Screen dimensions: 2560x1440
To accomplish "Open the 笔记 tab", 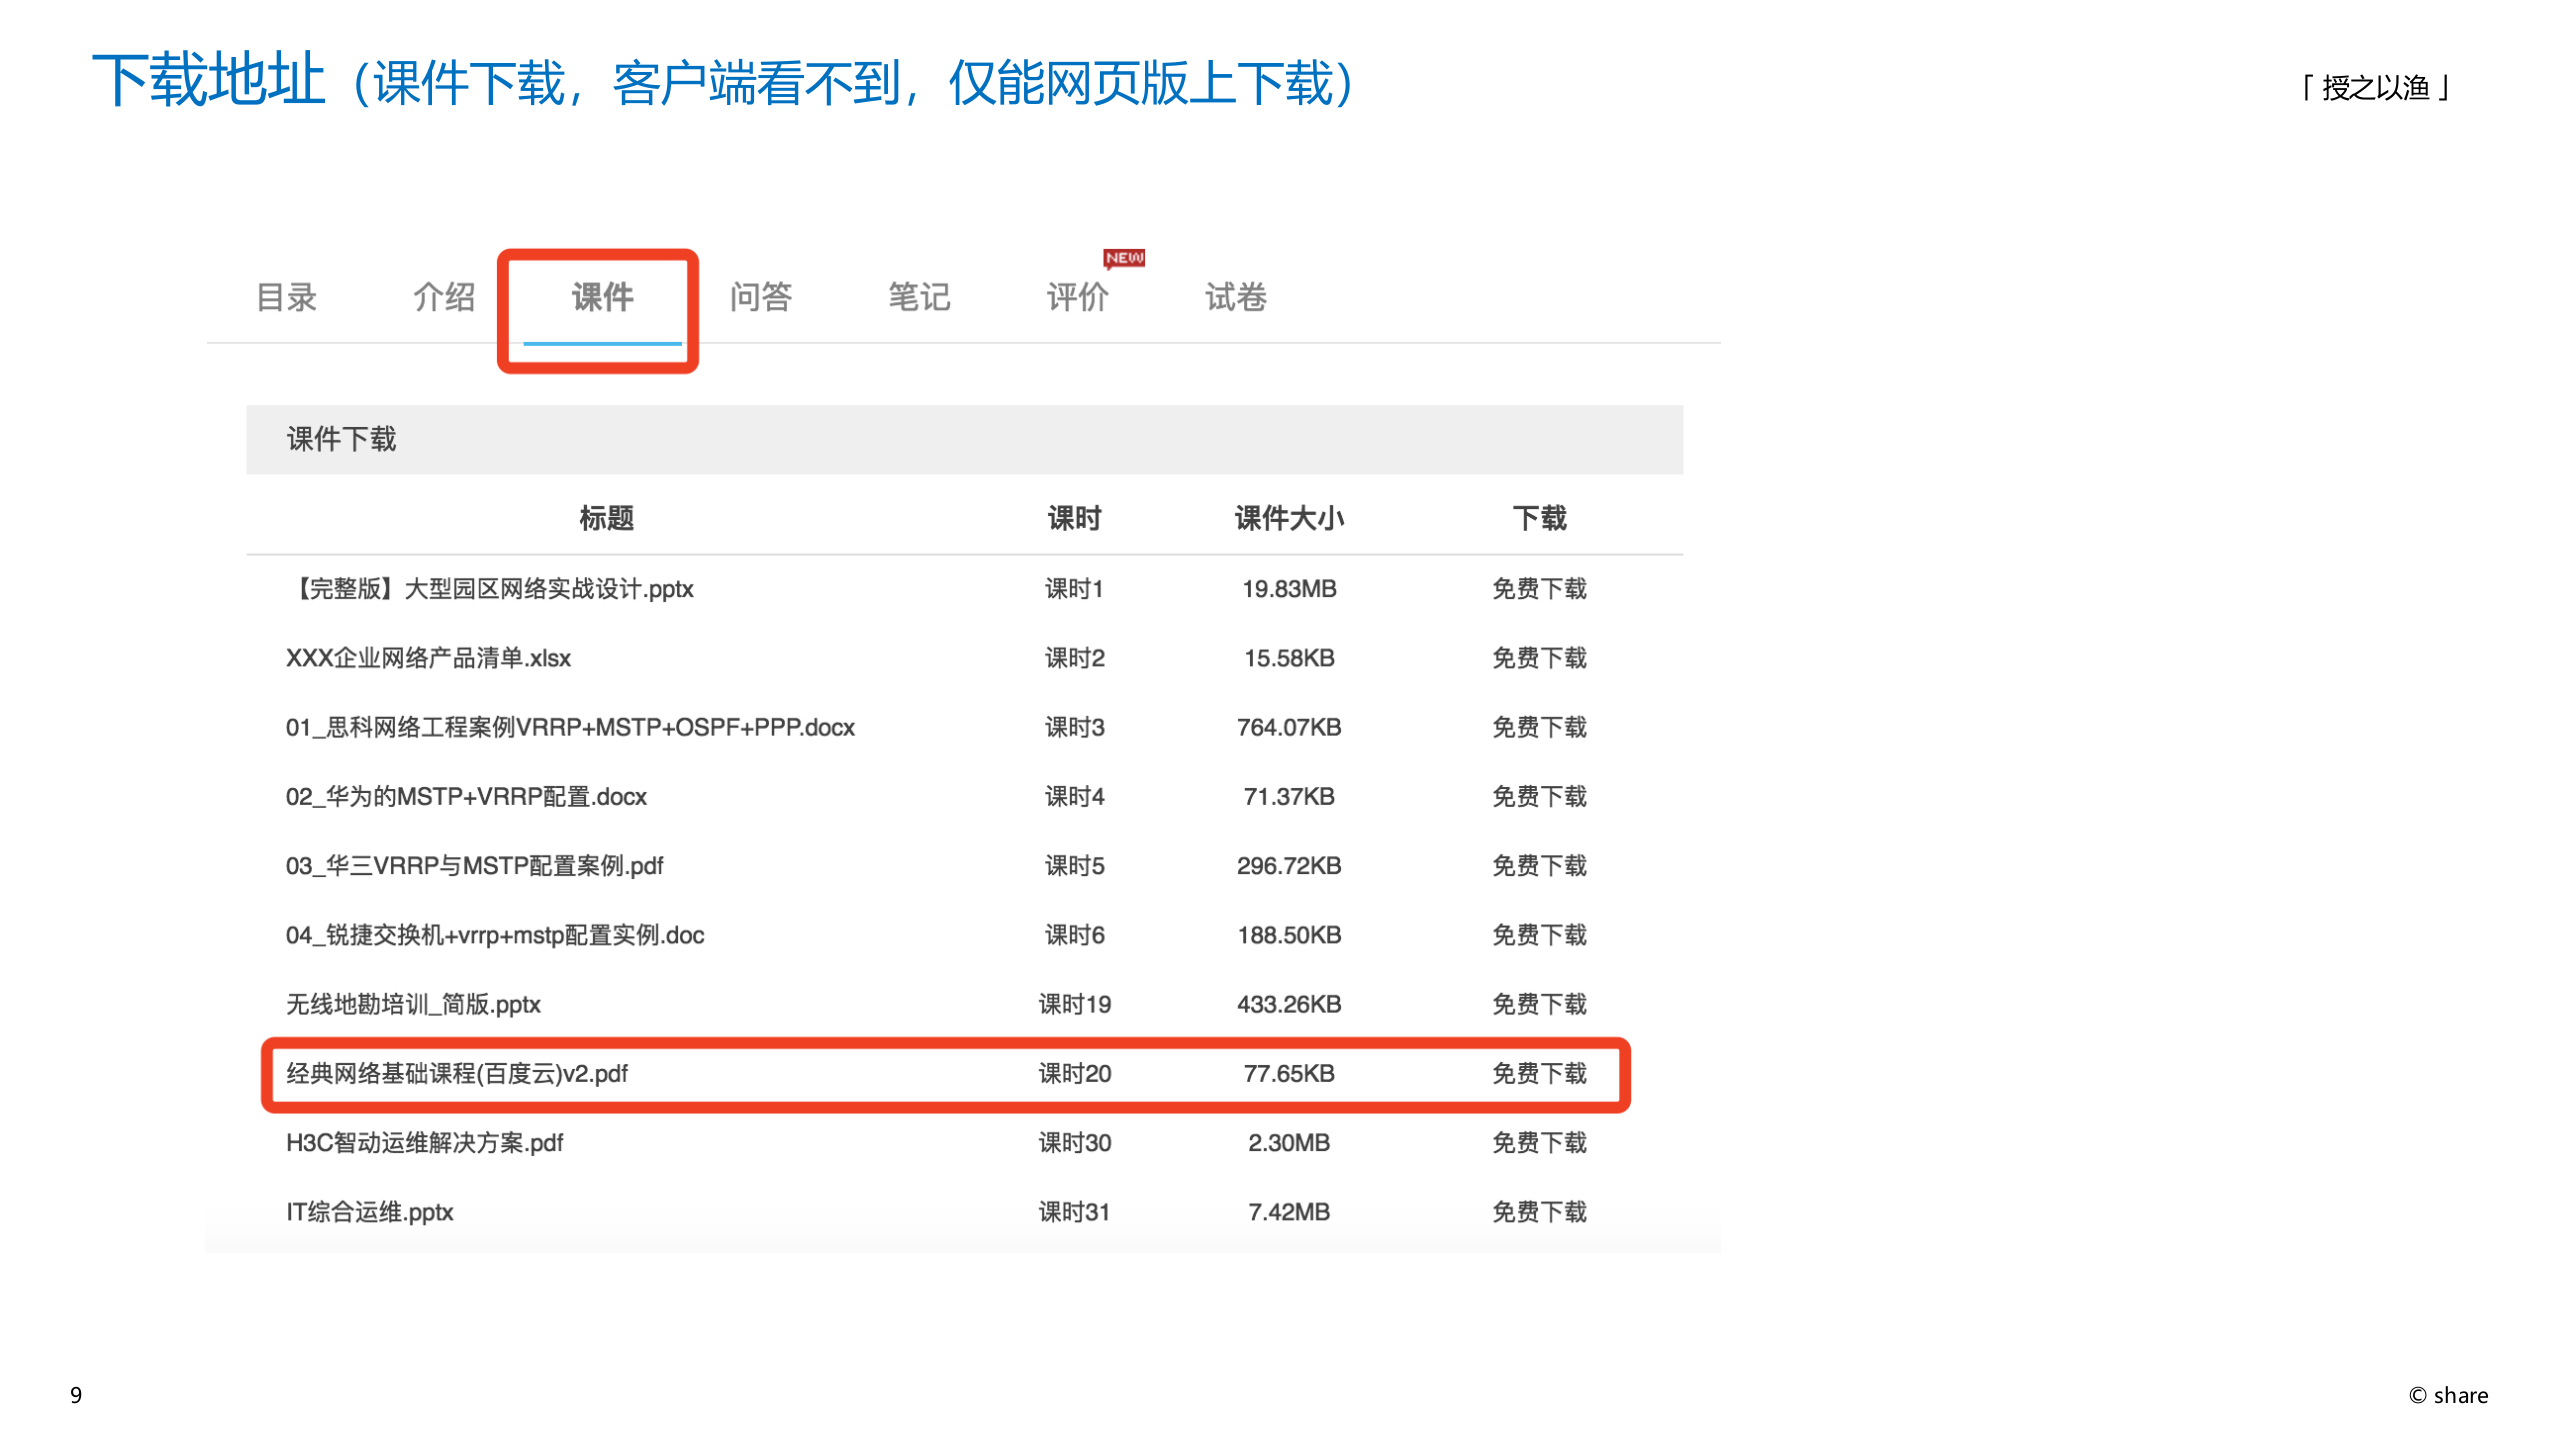I will click(919, 297).
